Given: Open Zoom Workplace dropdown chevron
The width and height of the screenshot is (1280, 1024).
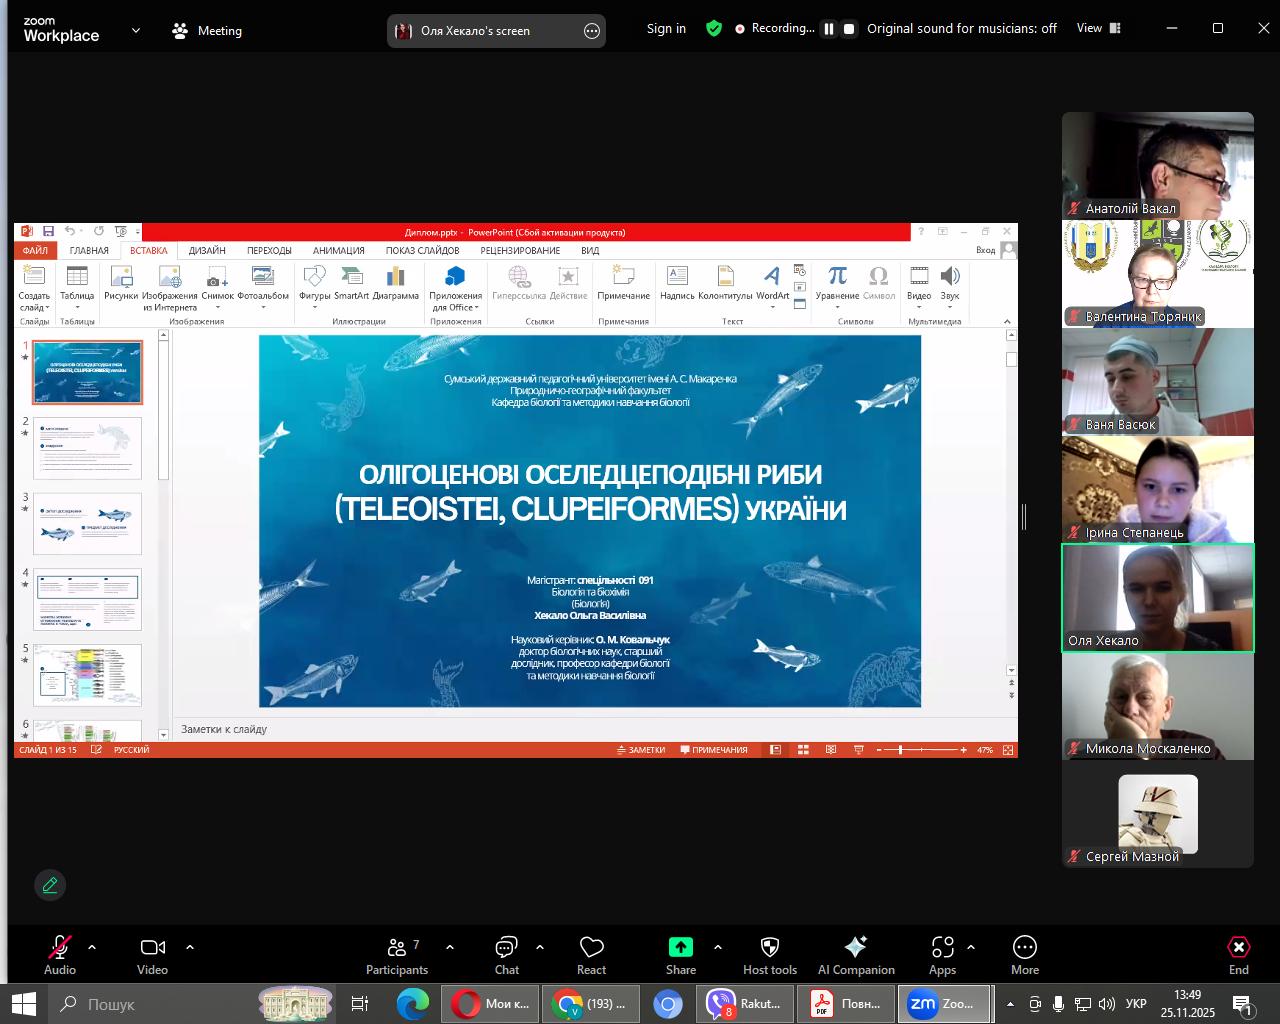Looking at the screenshot, I should [136, 31].
